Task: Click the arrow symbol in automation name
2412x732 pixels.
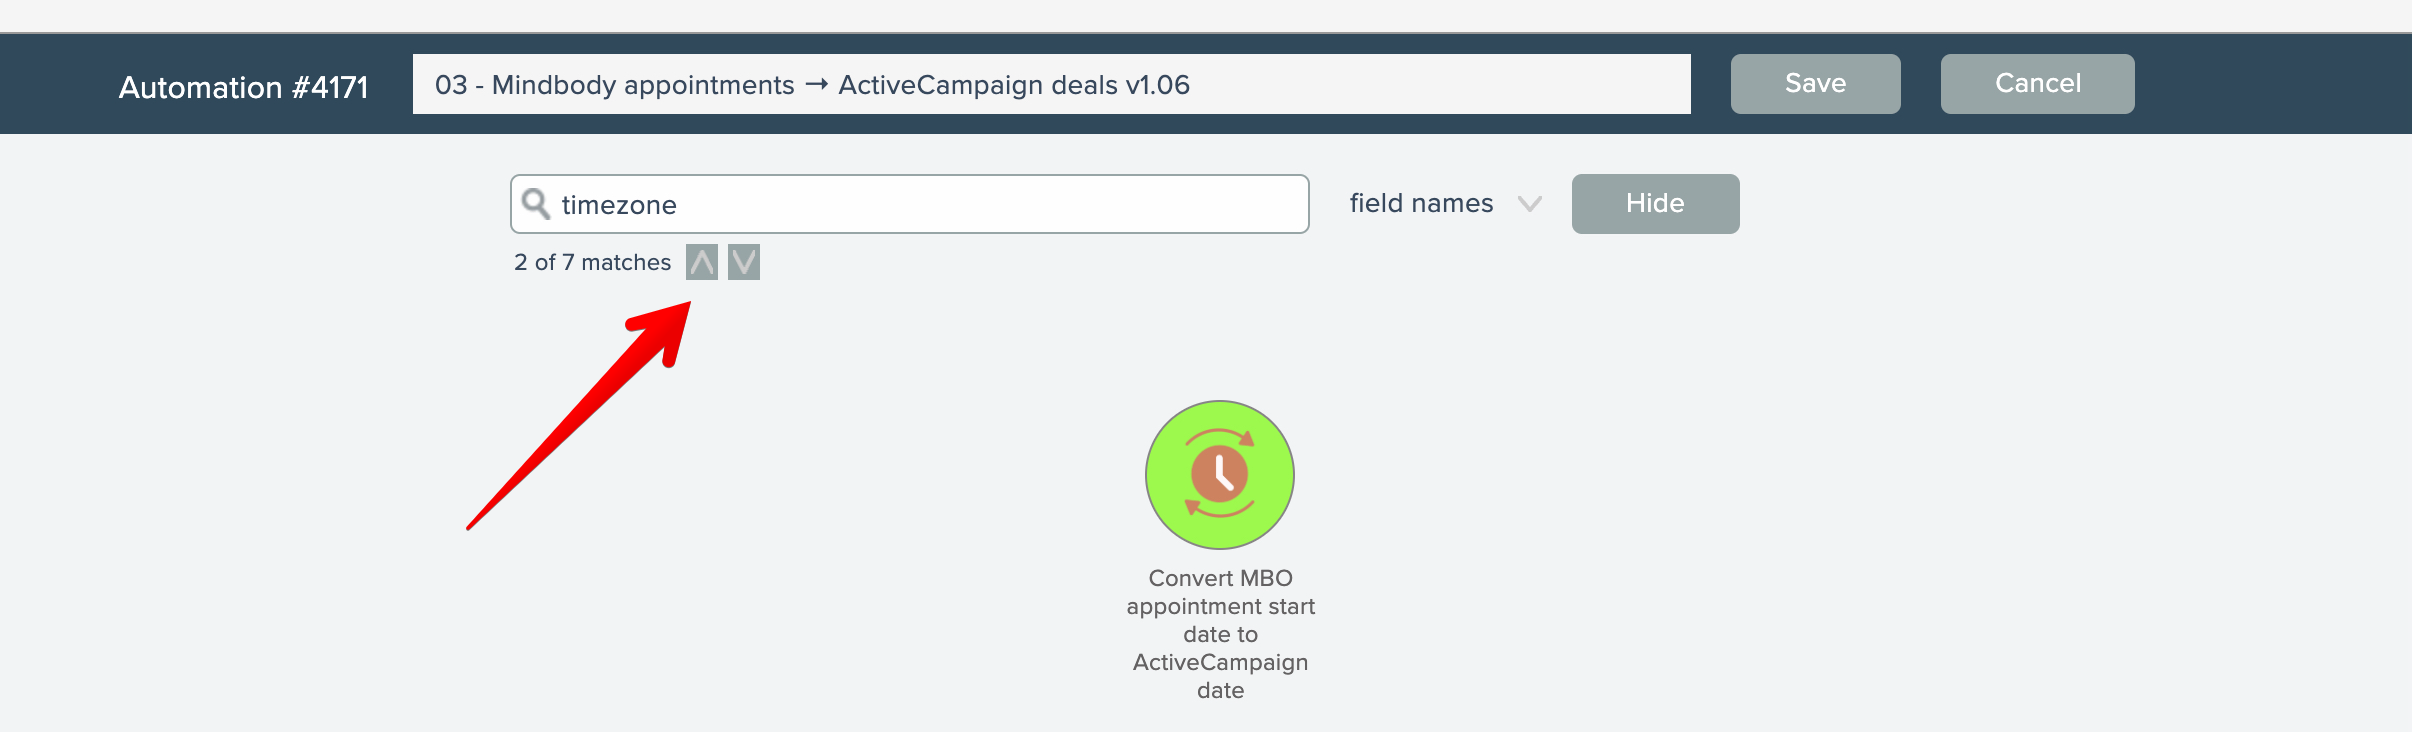Action: pyautogui.click(x=816, y=85)
